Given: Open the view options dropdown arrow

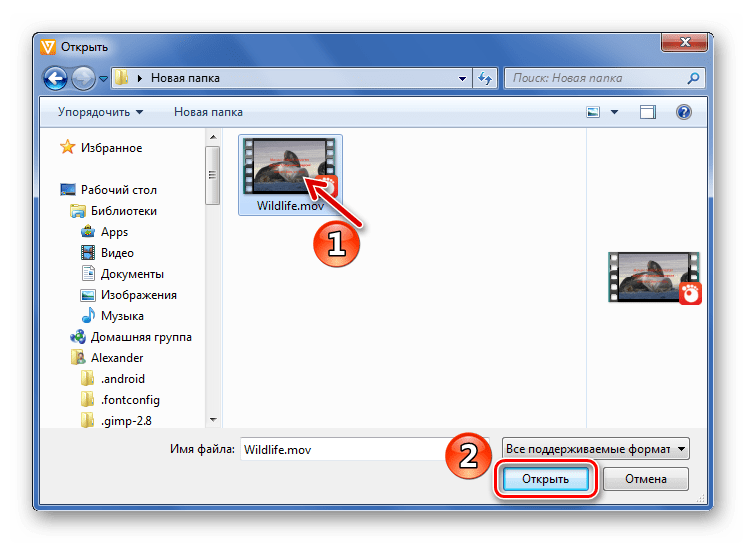Looking at the screenshot, I should tap(615, 112).
